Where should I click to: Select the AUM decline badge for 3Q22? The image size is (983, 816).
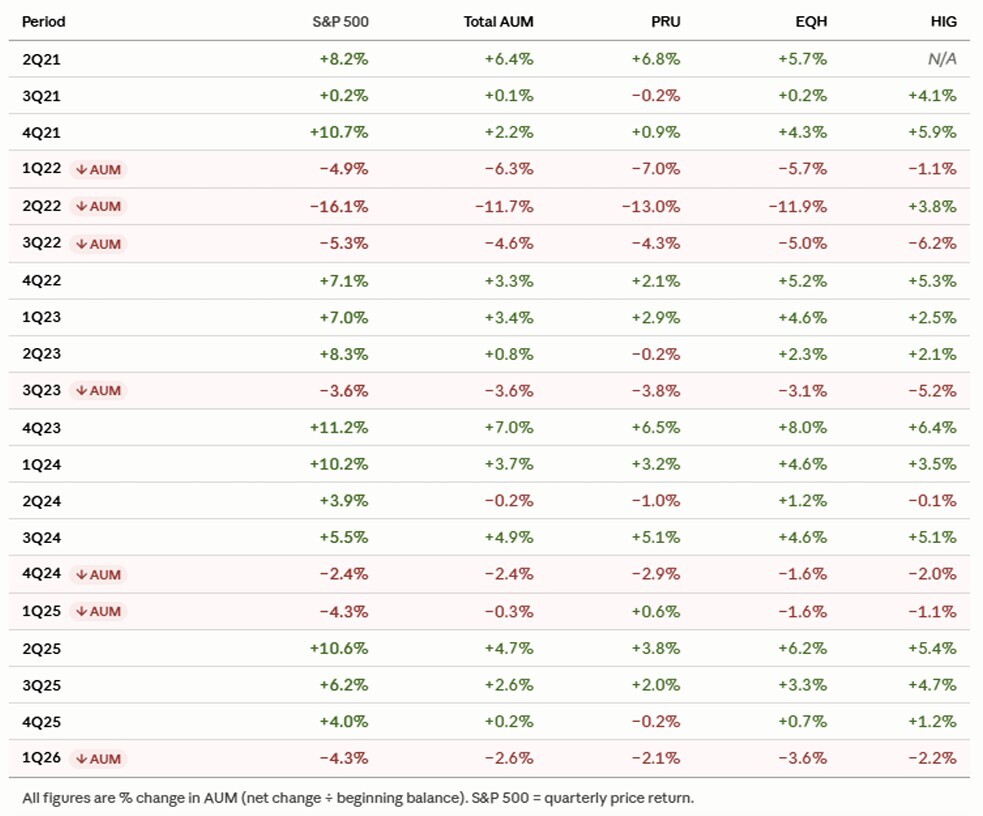(x=98, y=244)
